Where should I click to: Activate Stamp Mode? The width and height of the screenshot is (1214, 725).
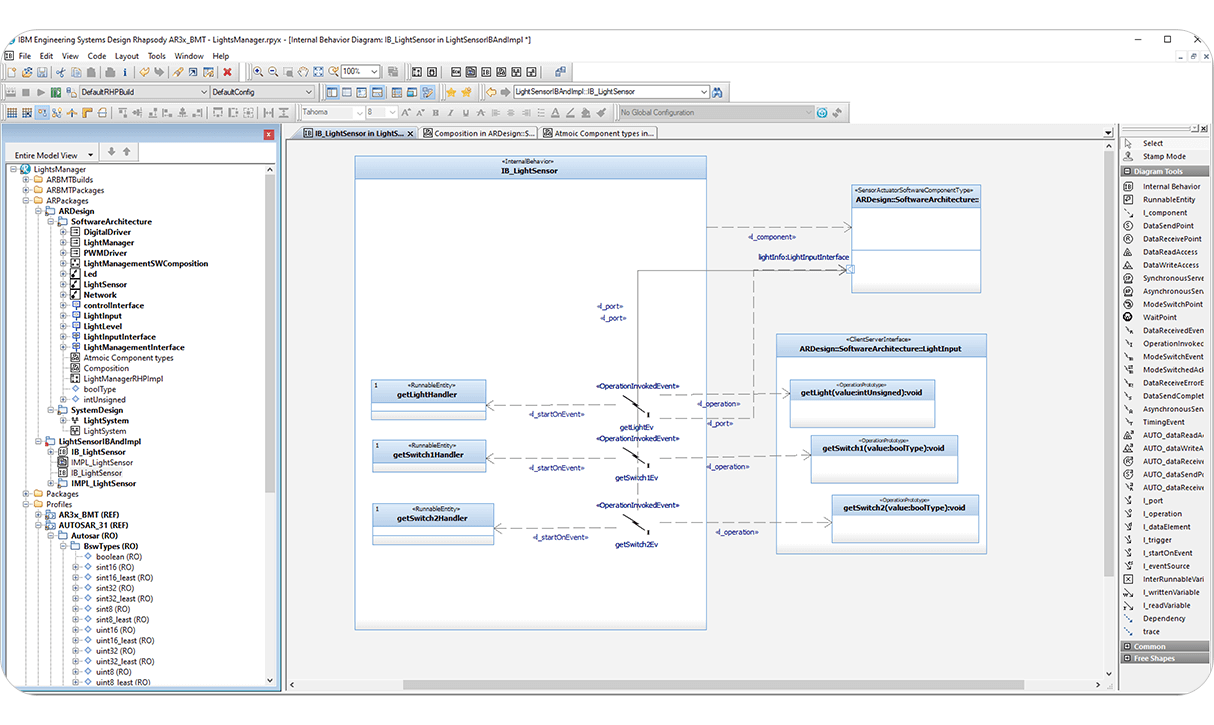(x=1163, y=156)
